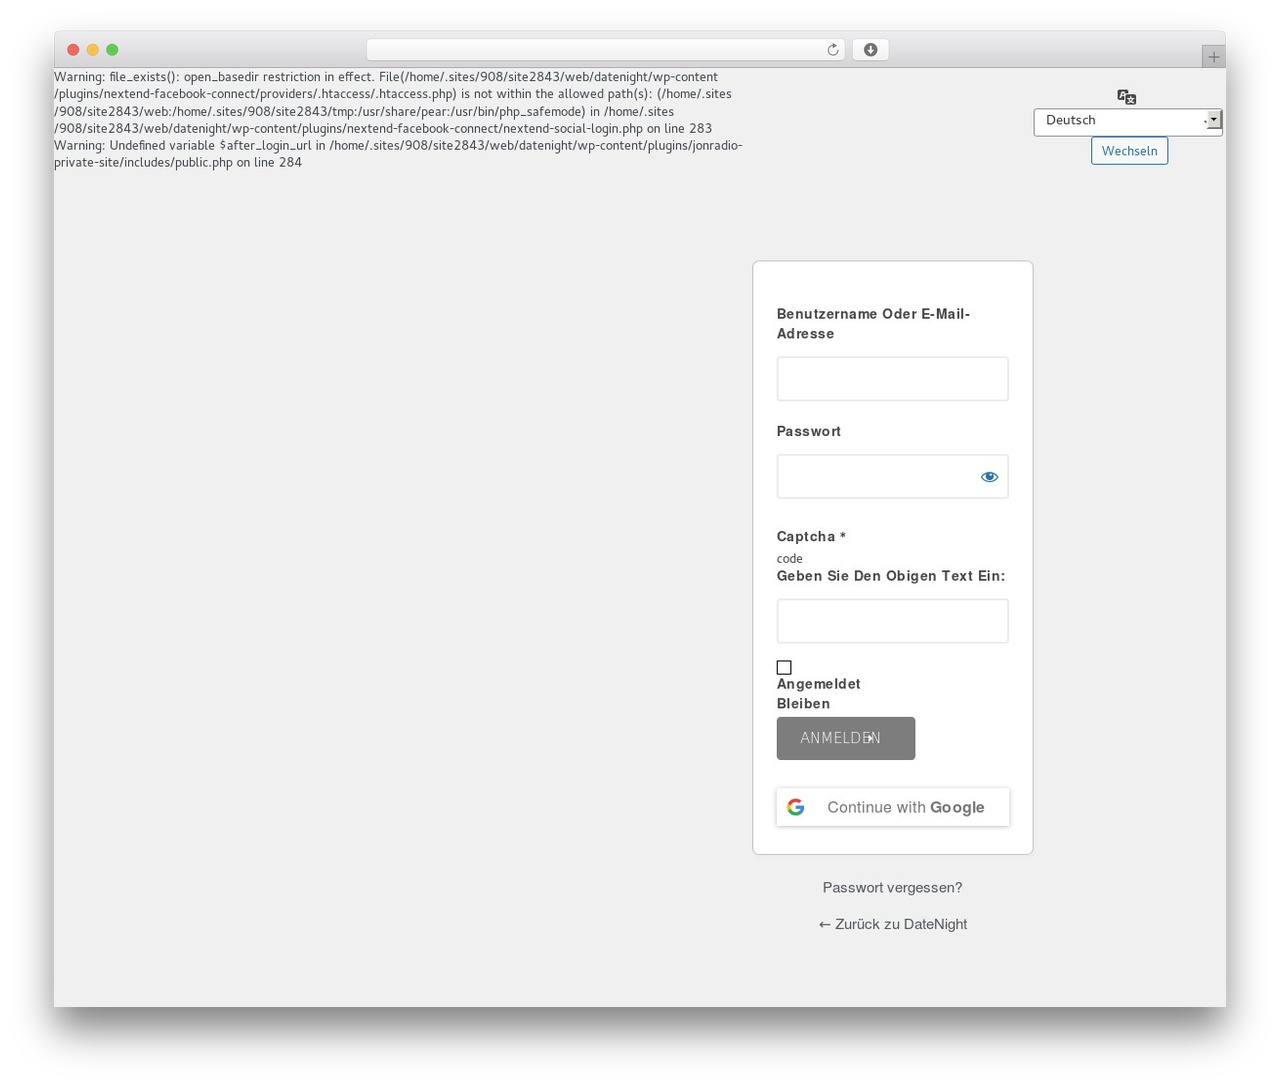Open a new tab with plus button
The image size is (1280, 1084).
tap(1213, 57)
